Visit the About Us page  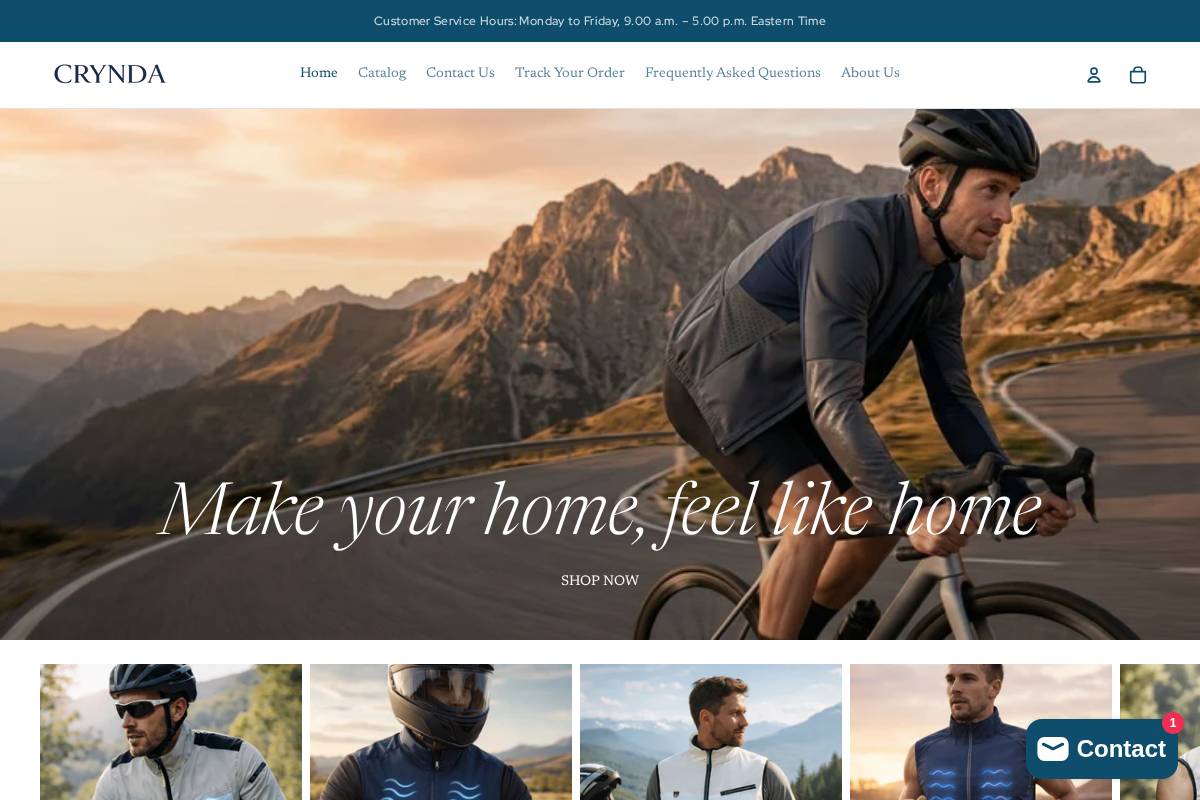pyautogui.click(x=870, y=73)
